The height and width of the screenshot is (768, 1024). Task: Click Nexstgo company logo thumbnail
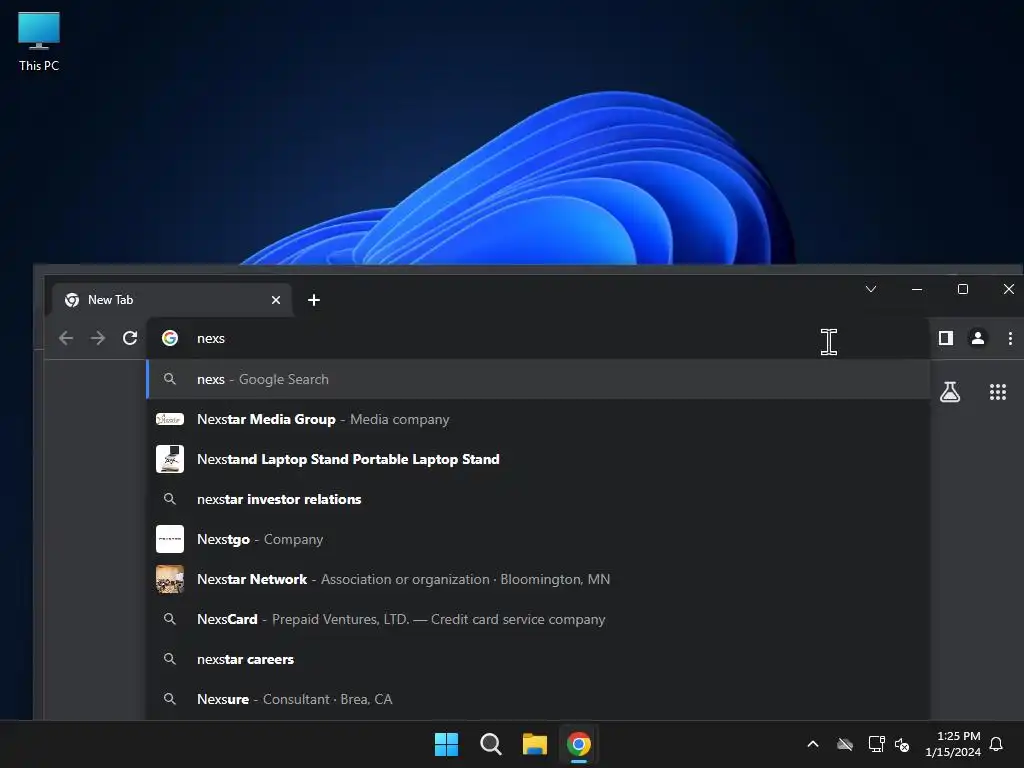[170, 539]
